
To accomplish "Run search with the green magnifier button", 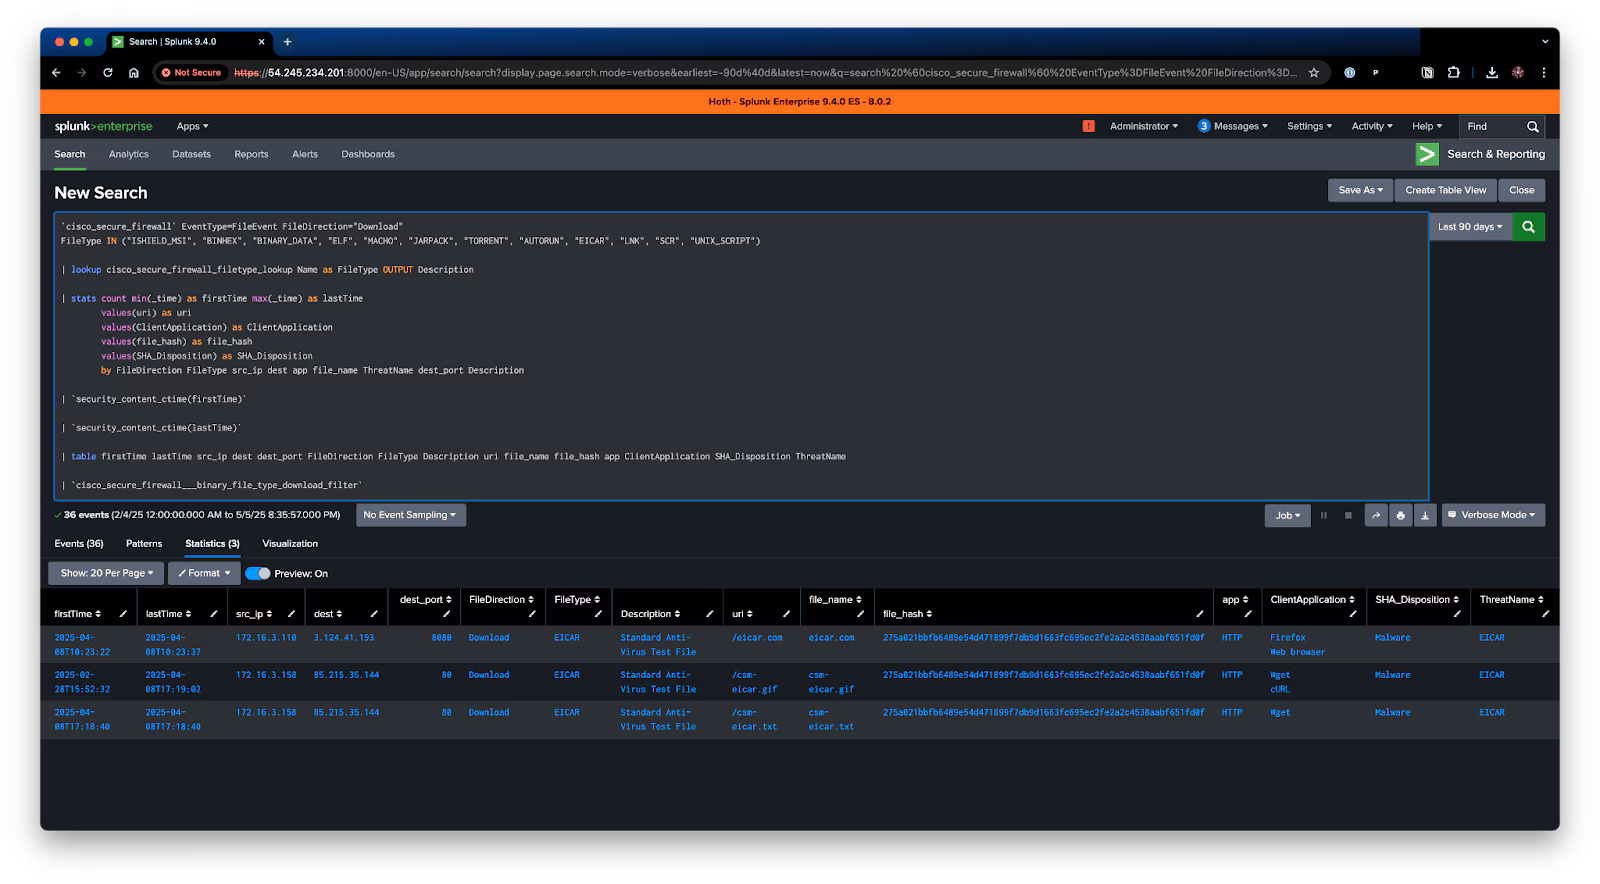I will point(1528,227).
